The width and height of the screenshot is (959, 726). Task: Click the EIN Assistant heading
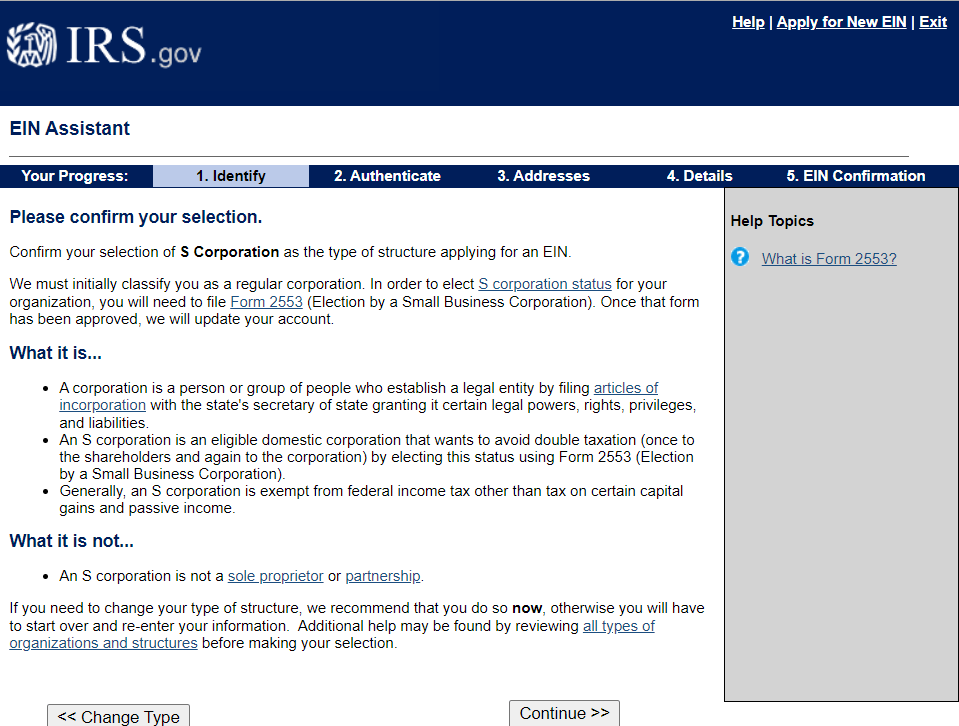pos(70,128)
